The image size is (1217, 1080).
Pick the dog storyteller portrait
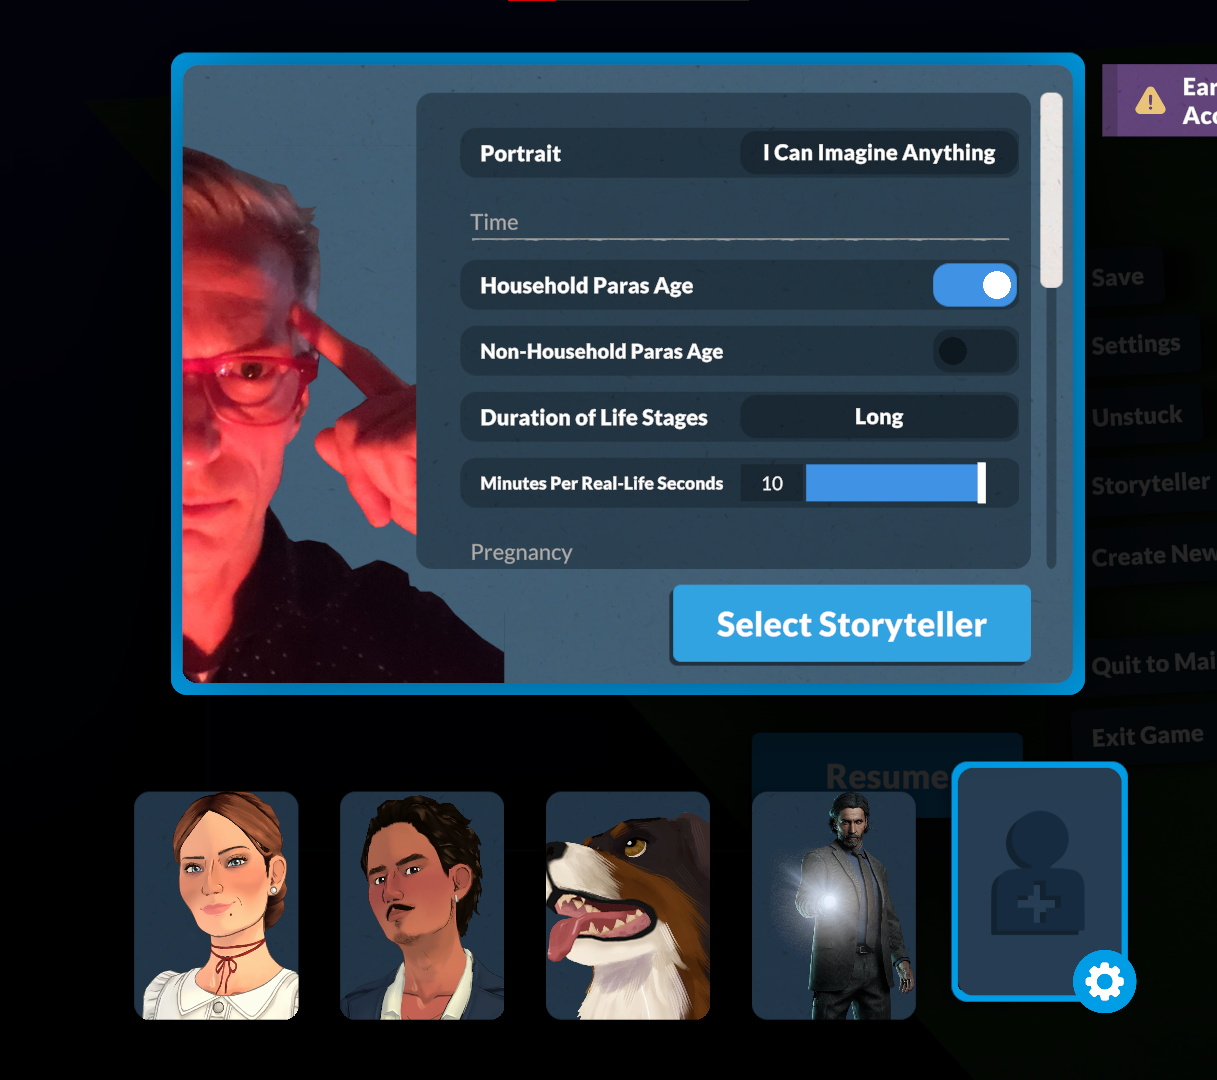coord(628,905)
